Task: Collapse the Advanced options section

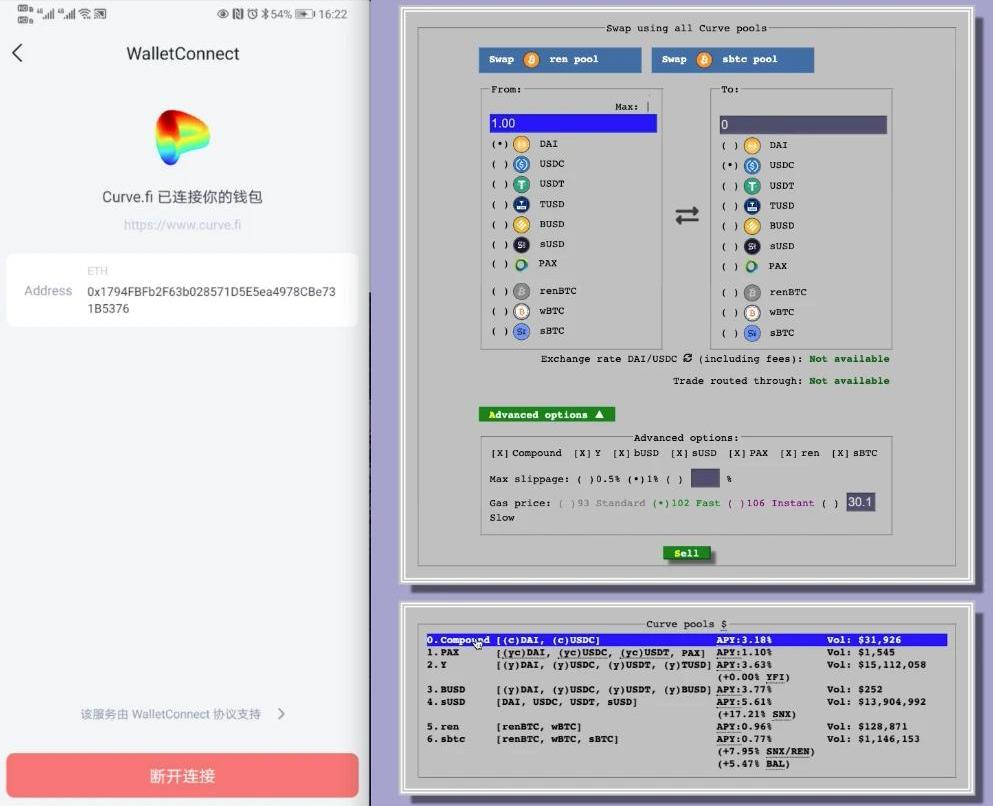Action: click(x=546, y=414)
